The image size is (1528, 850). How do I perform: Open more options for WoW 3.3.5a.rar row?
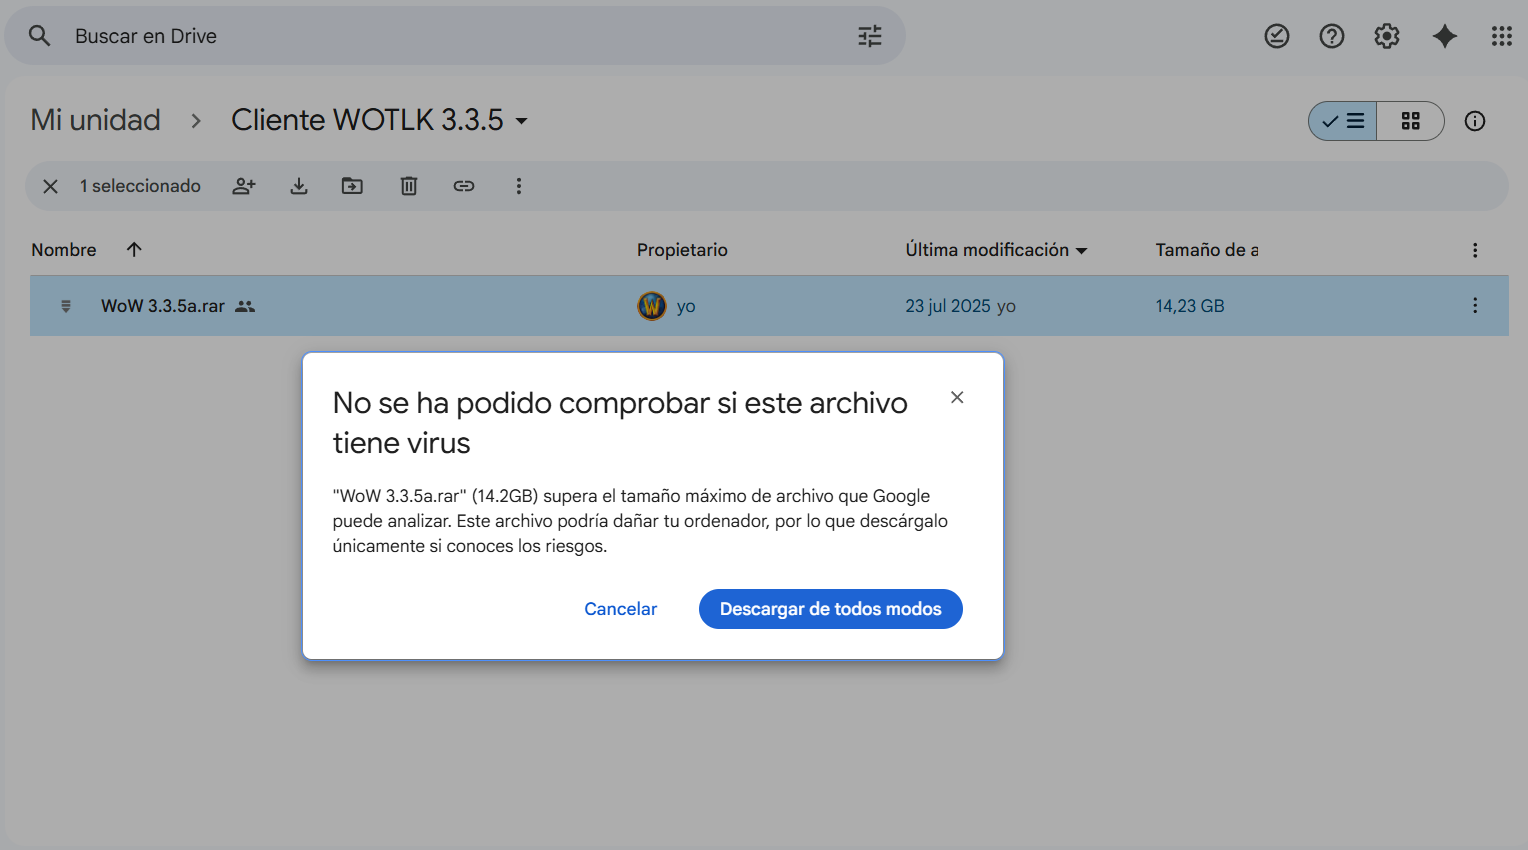pos(1475,306)
